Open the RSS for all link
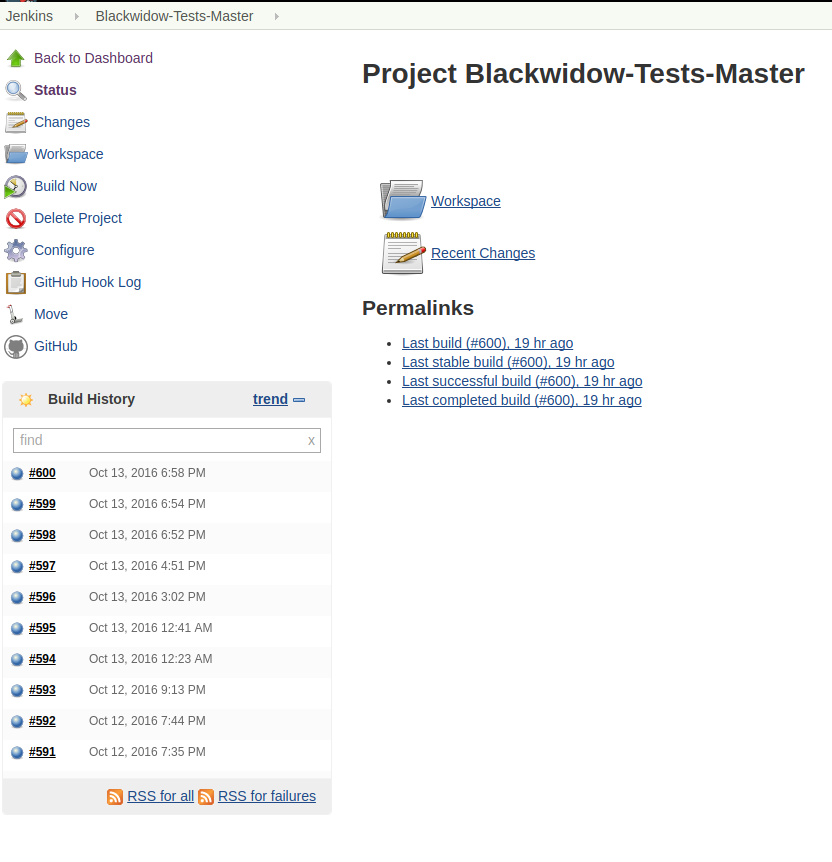Screen dimensions: 832x862 pos(161,796)
